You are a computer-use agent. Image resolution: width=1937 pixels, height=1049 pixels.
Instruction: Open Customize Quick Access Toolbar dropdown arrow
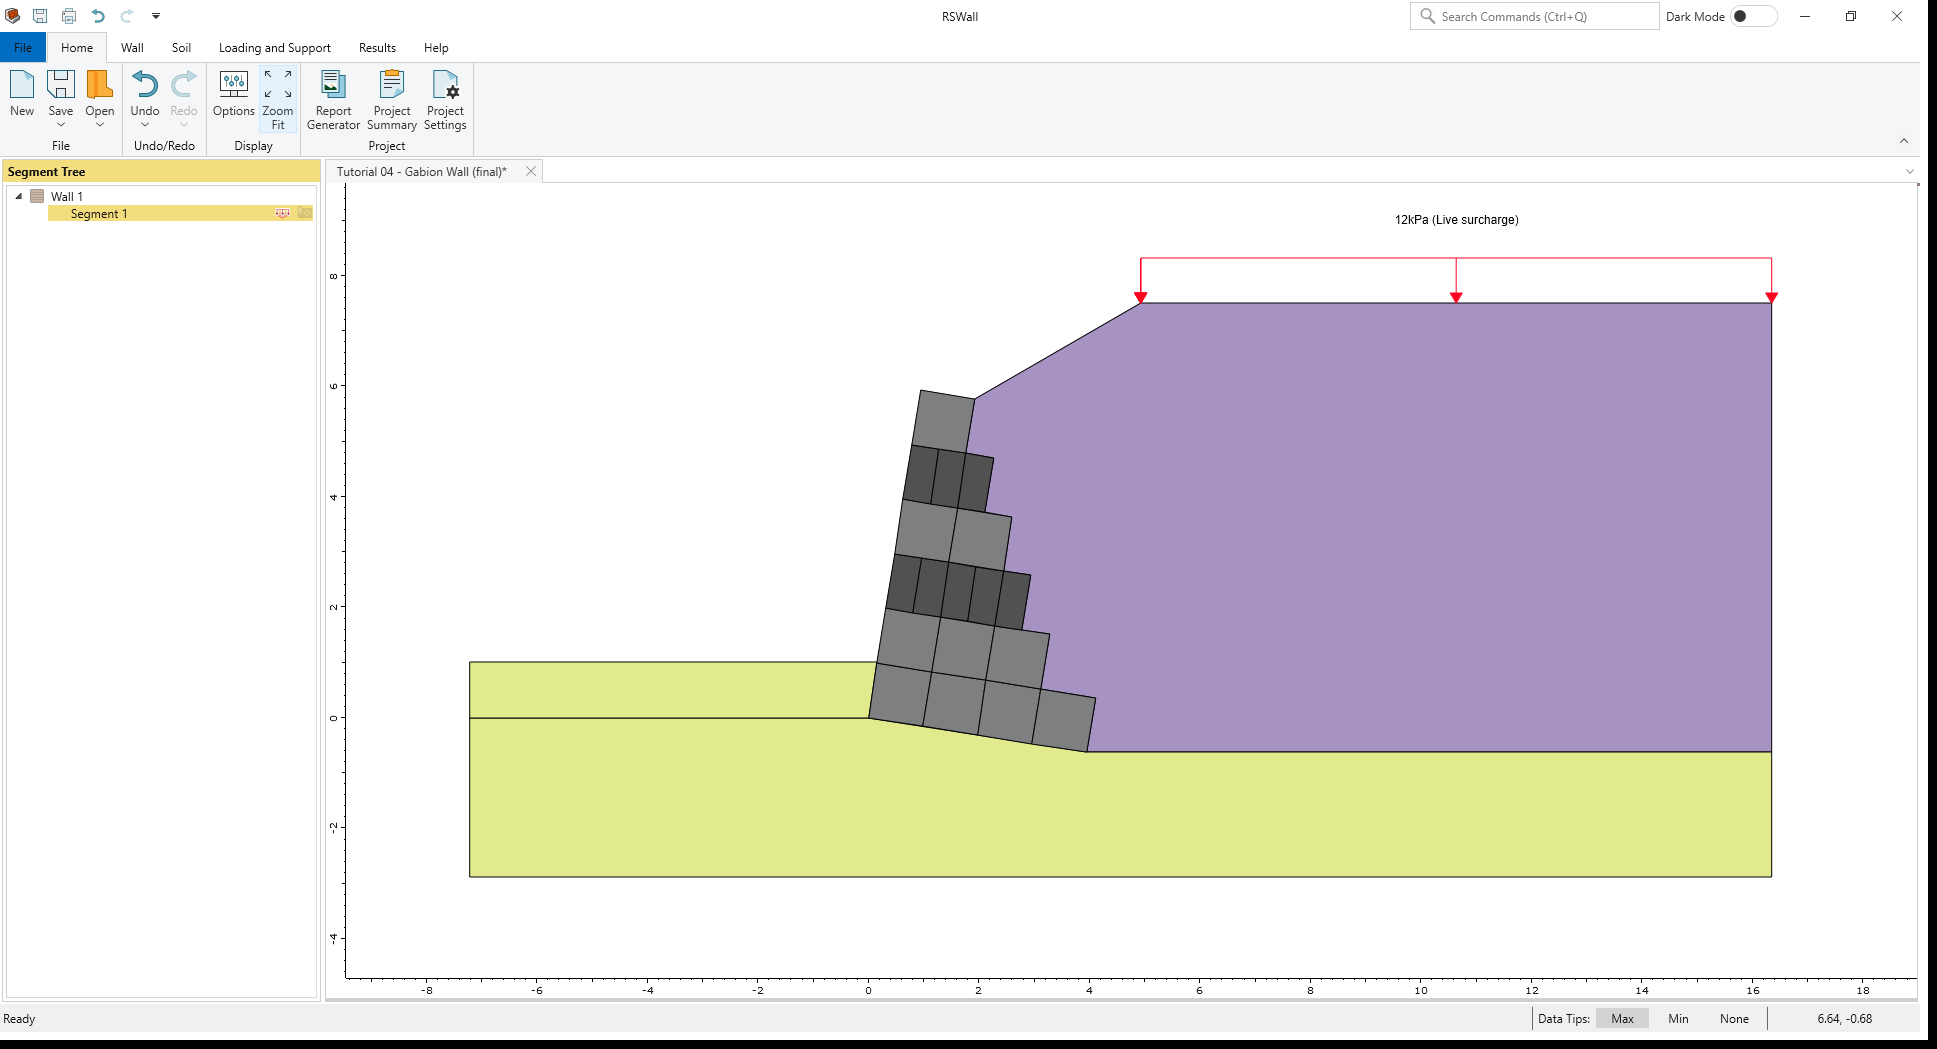pyautogui.click(x=156, y=16)
